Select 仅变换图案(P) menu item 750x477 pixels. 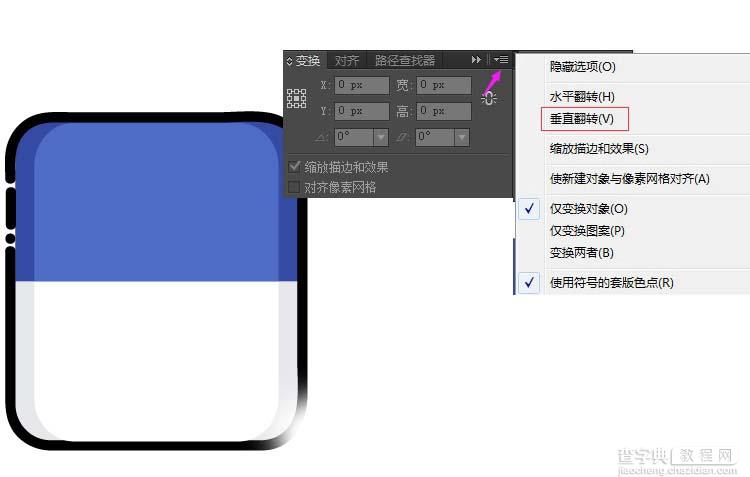(x=587, y=231)
